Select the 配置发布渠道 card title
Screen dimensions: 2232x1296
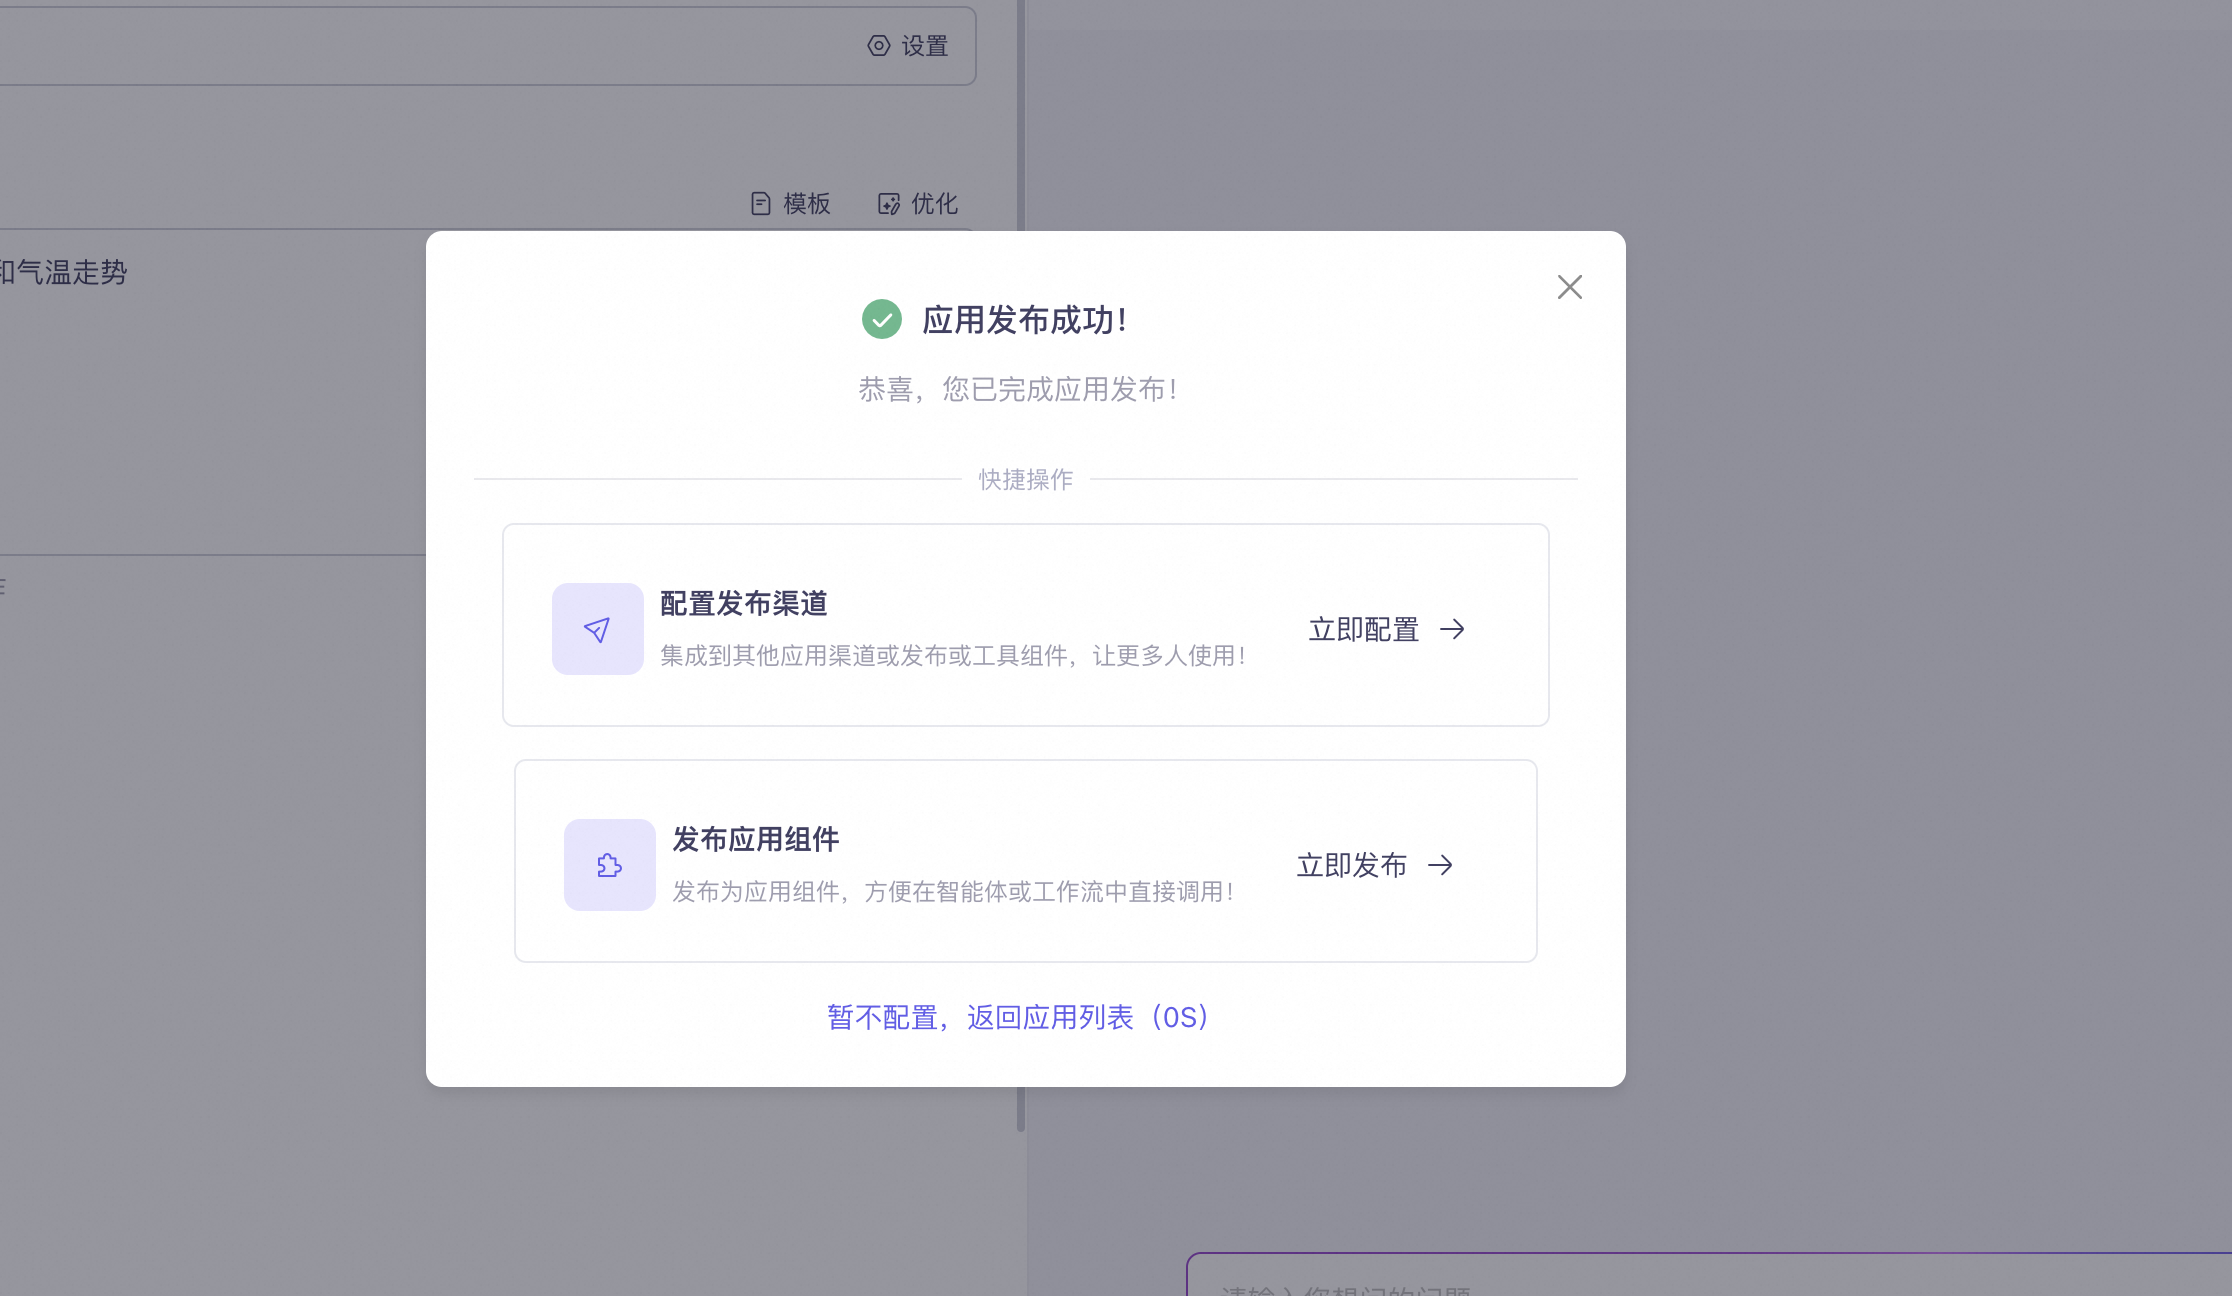point(744,603)
